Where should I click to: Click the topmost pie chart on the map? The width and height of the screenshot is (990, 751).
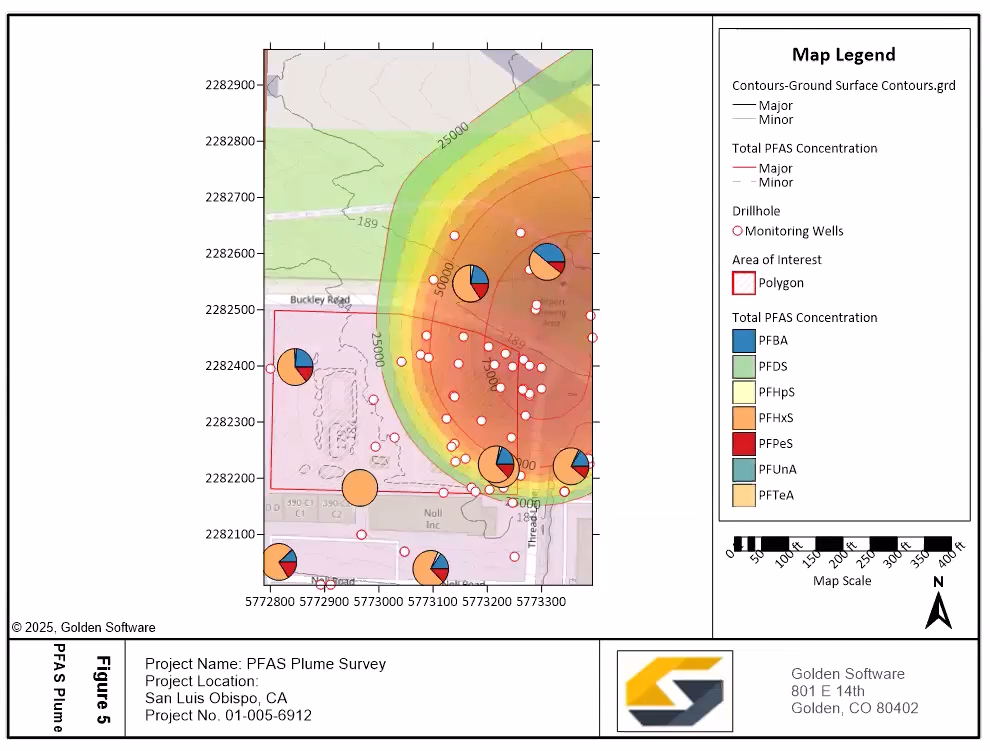(x=547, y=262)
